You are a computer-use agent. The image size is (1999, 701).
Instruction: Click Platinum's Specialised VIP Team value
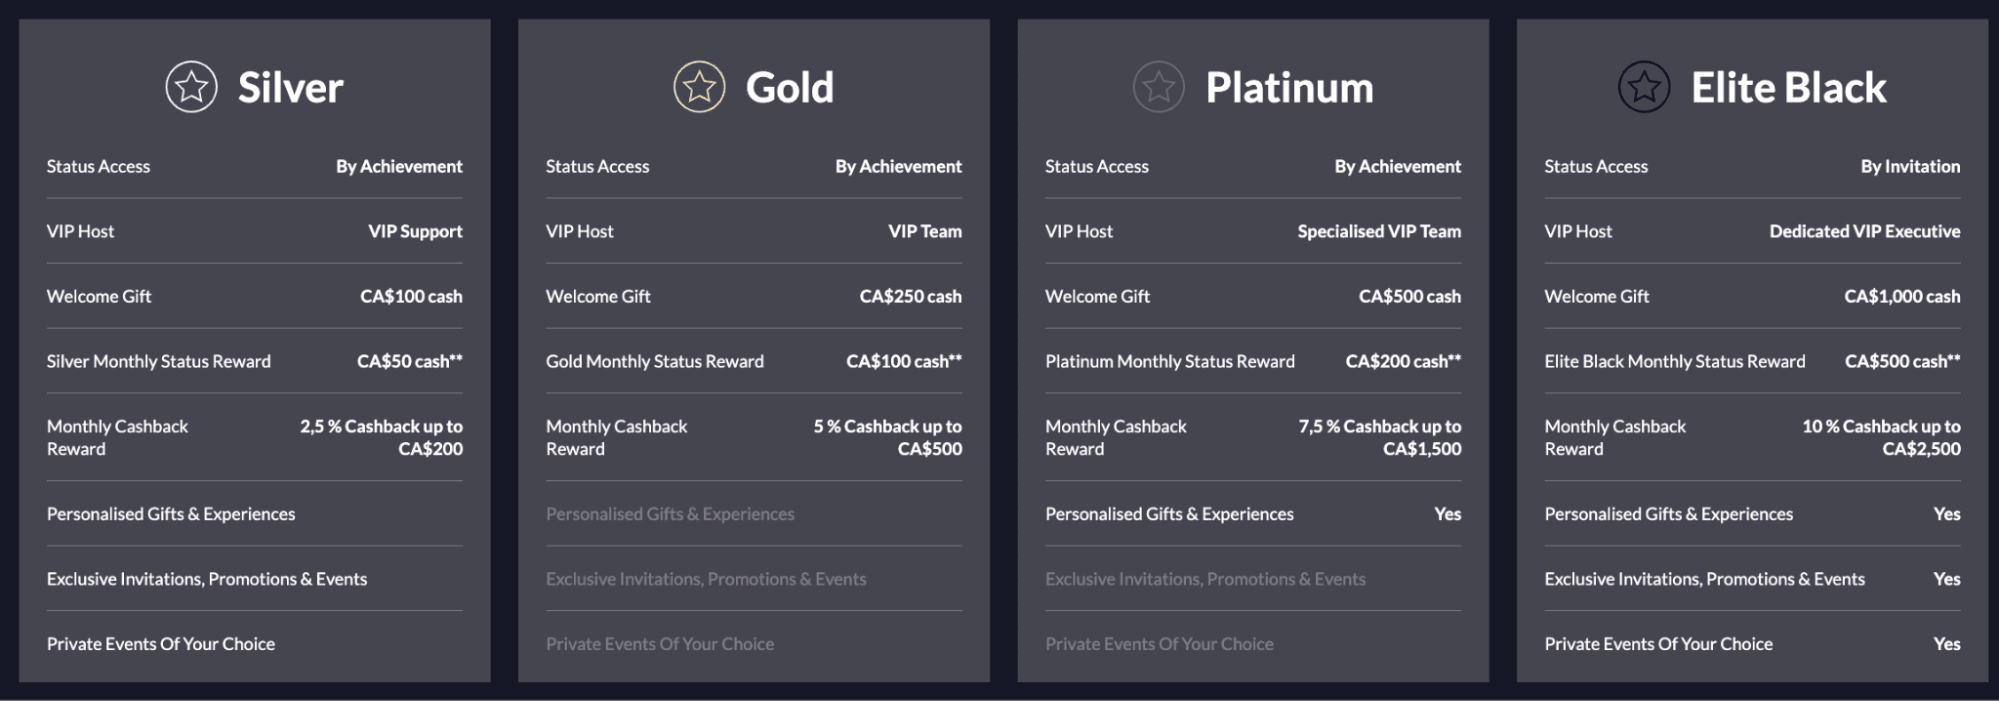click(1379, 231)
